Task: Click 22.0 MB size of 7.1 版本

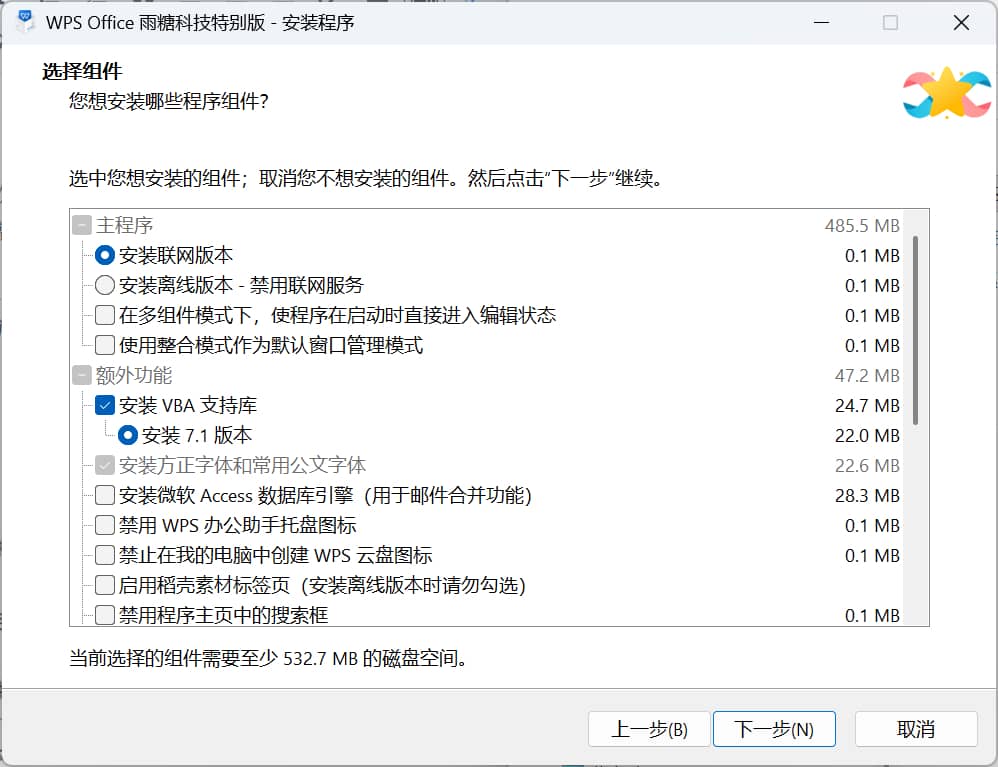Action: (867, 436)
